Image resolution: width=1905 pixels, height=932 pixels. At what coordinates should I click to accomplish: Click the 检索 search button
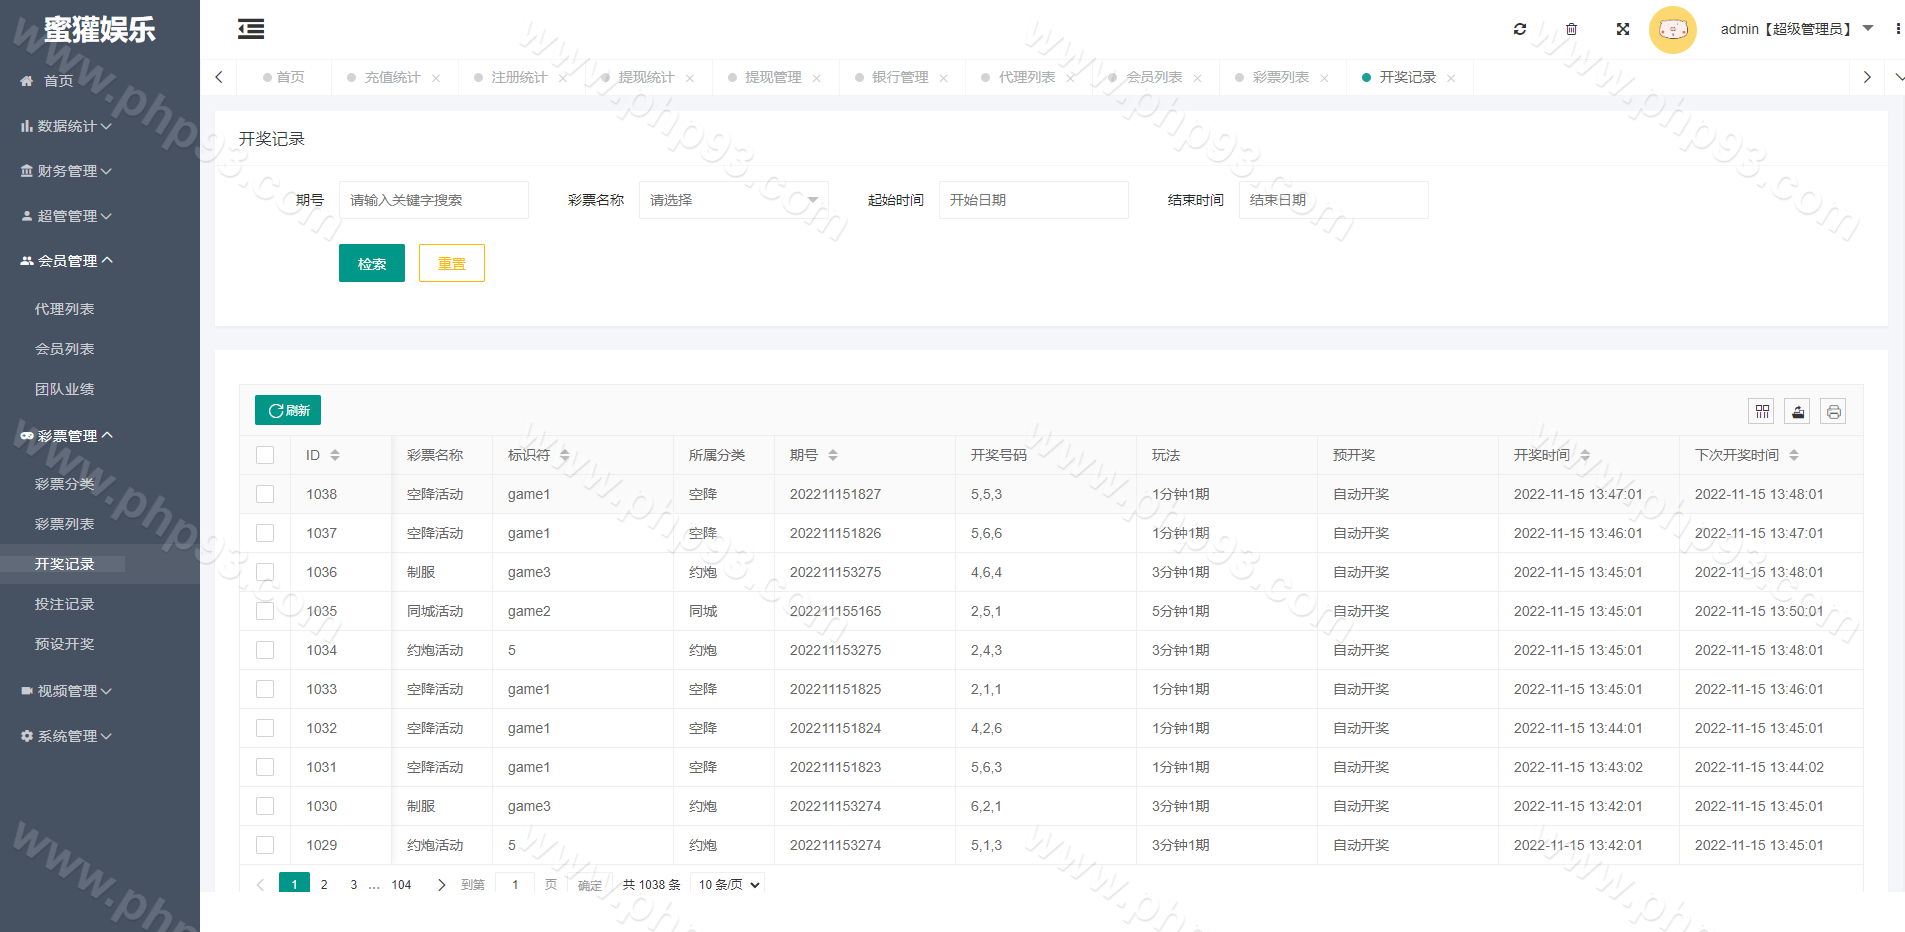(x=371, y=263)
